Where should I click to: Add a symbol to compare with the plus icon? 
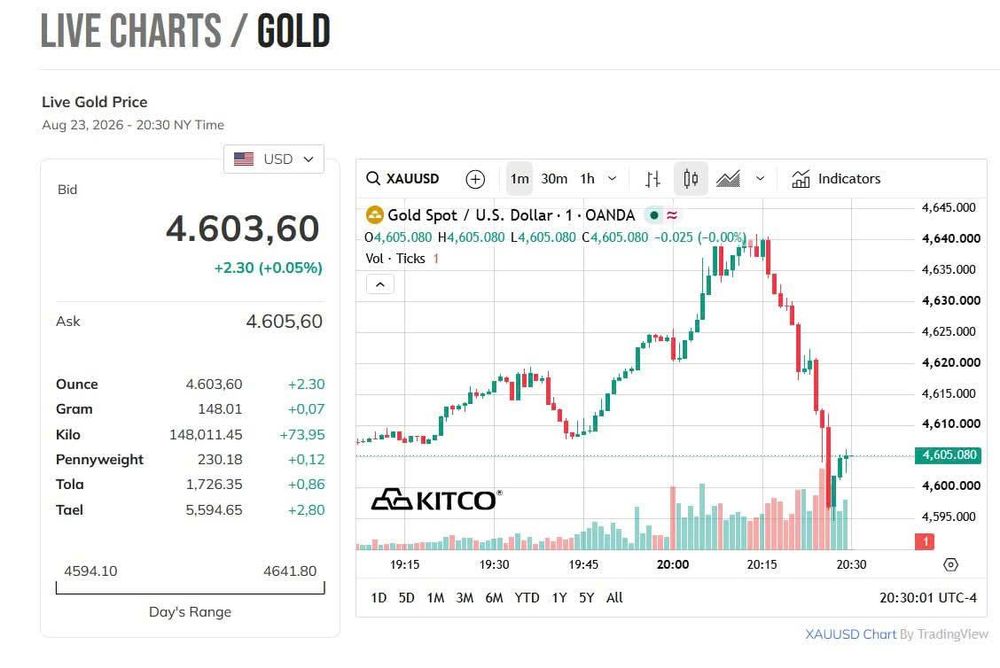click(475, 179)
